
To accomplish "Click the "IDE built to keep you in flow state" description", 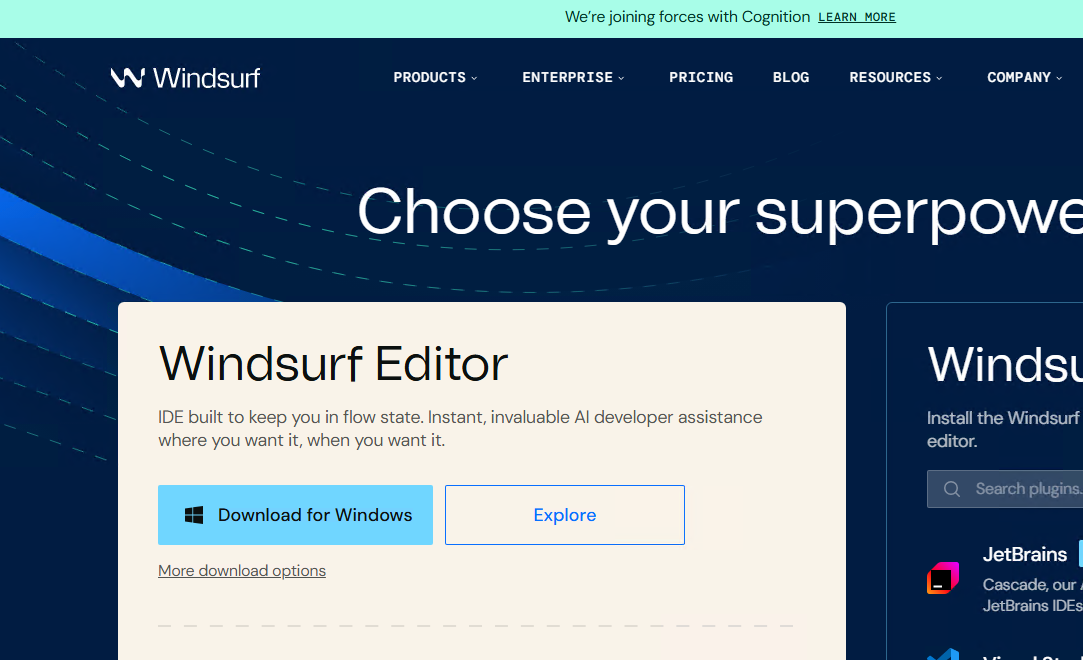I will coord(460,429).
